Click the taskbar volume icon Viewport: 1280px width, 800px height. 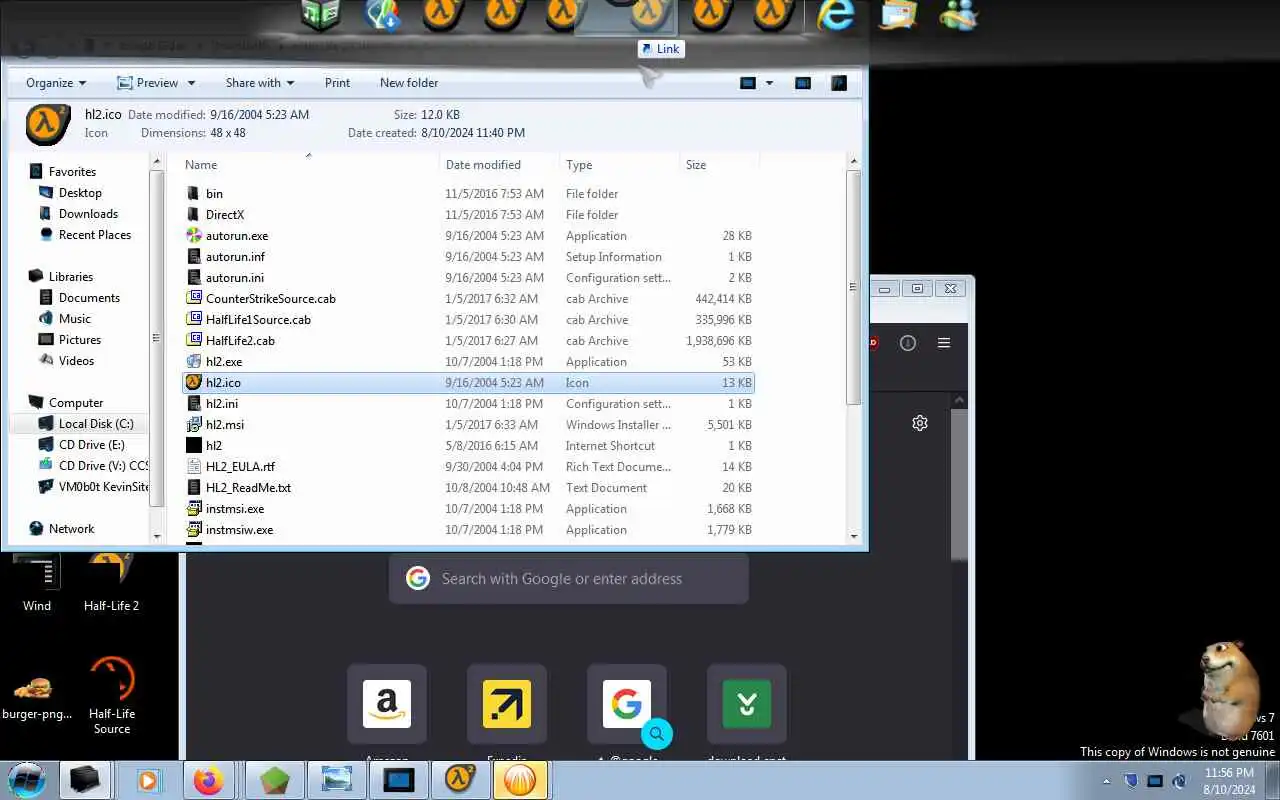pyautogui.click(x=1179, y=781)
